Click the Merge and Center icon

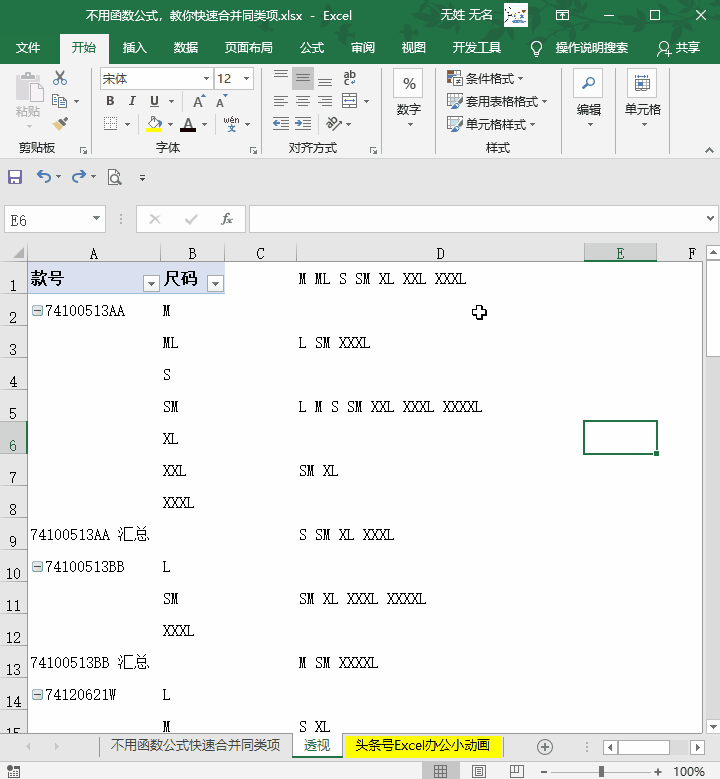(x=349, y=101)
